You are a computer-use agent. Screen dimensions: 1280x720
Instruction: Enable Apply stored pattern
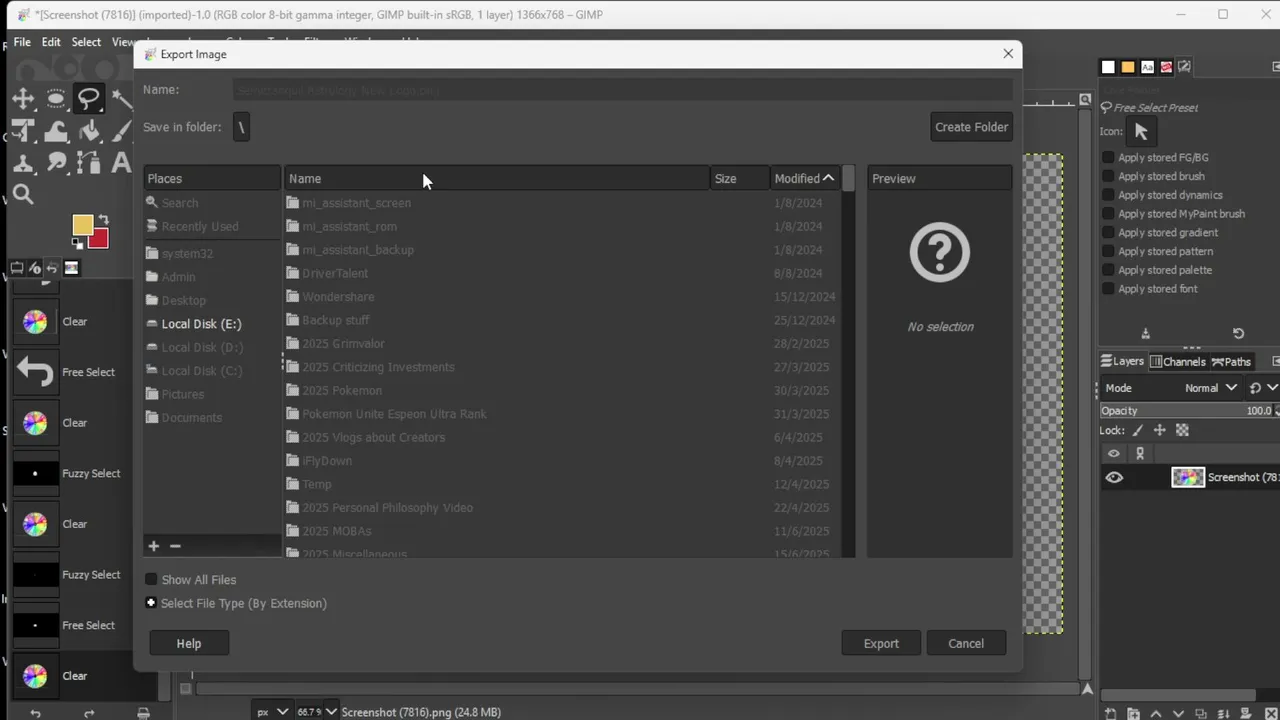pos(1108,251)
